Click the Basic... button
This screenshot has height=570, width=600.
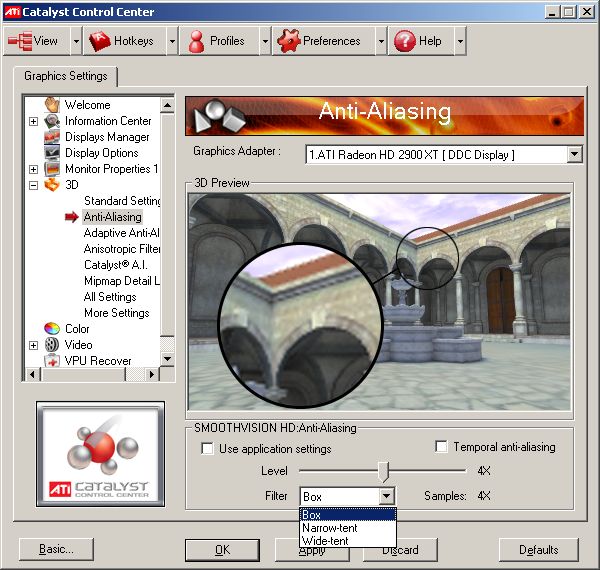[56, 549]
